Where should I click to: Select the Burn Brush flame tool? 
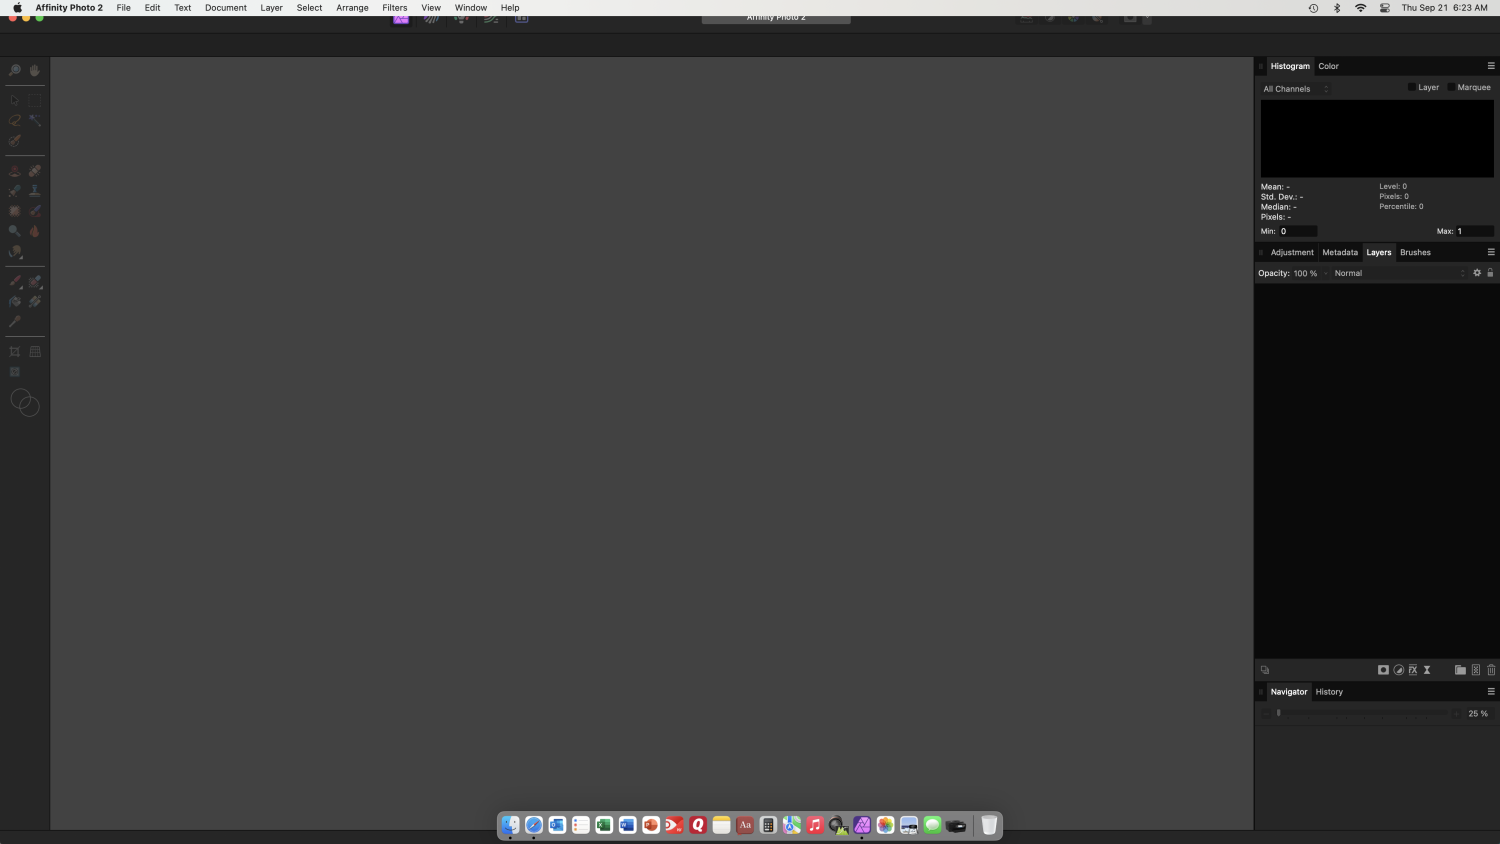34,230
